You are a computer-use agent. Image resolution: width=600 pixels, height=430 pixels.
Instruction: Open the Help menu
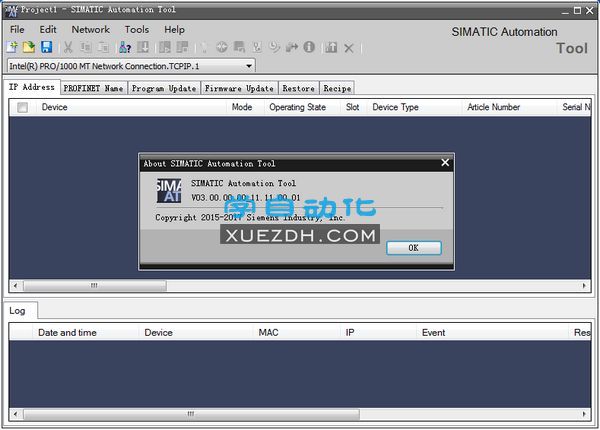pyautogui.click(x=174, y=29)
